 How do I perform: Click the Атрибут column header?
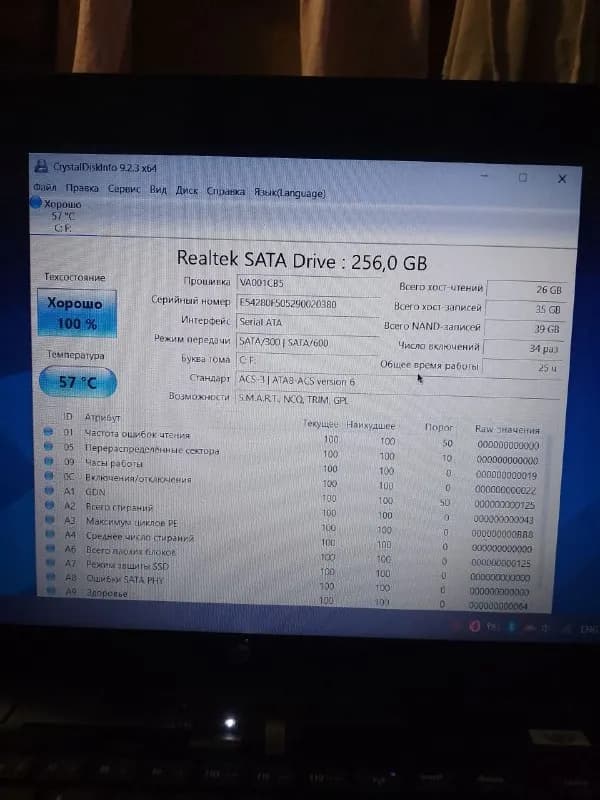point(102,417)
